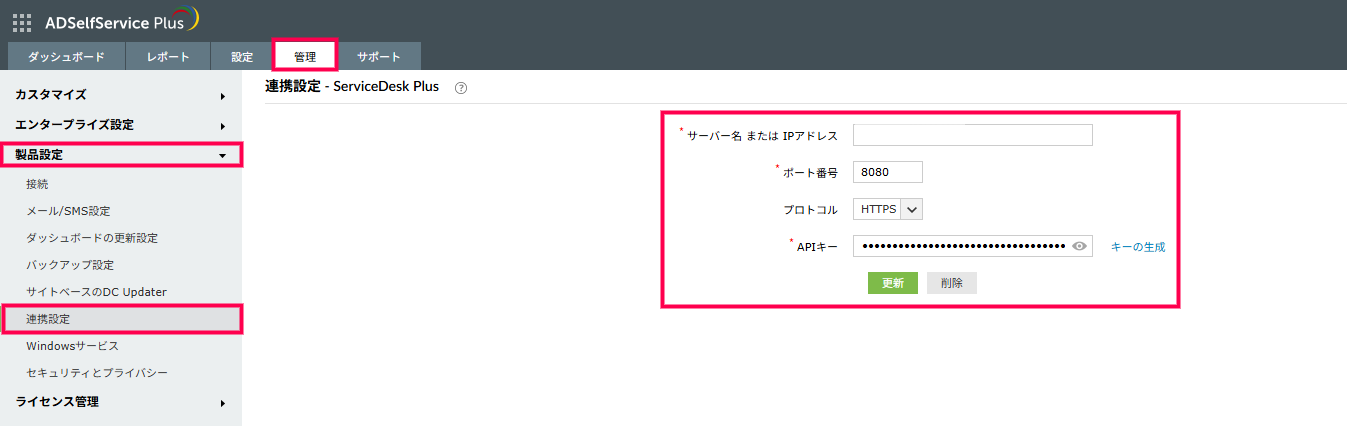Click the サーバー名 または IPアドレス label
1347x426 pixels.
coord(762,136)
